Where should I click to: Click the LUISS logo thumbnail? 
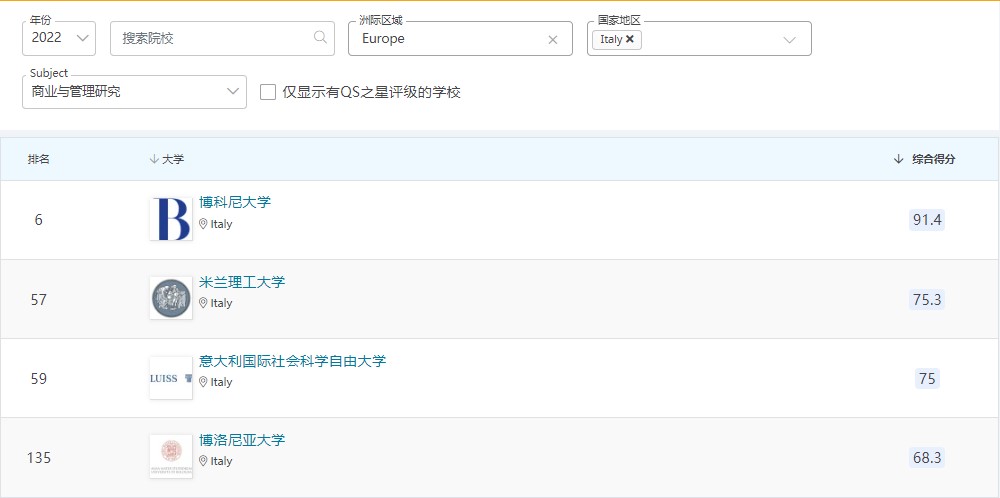click(171, 377)
